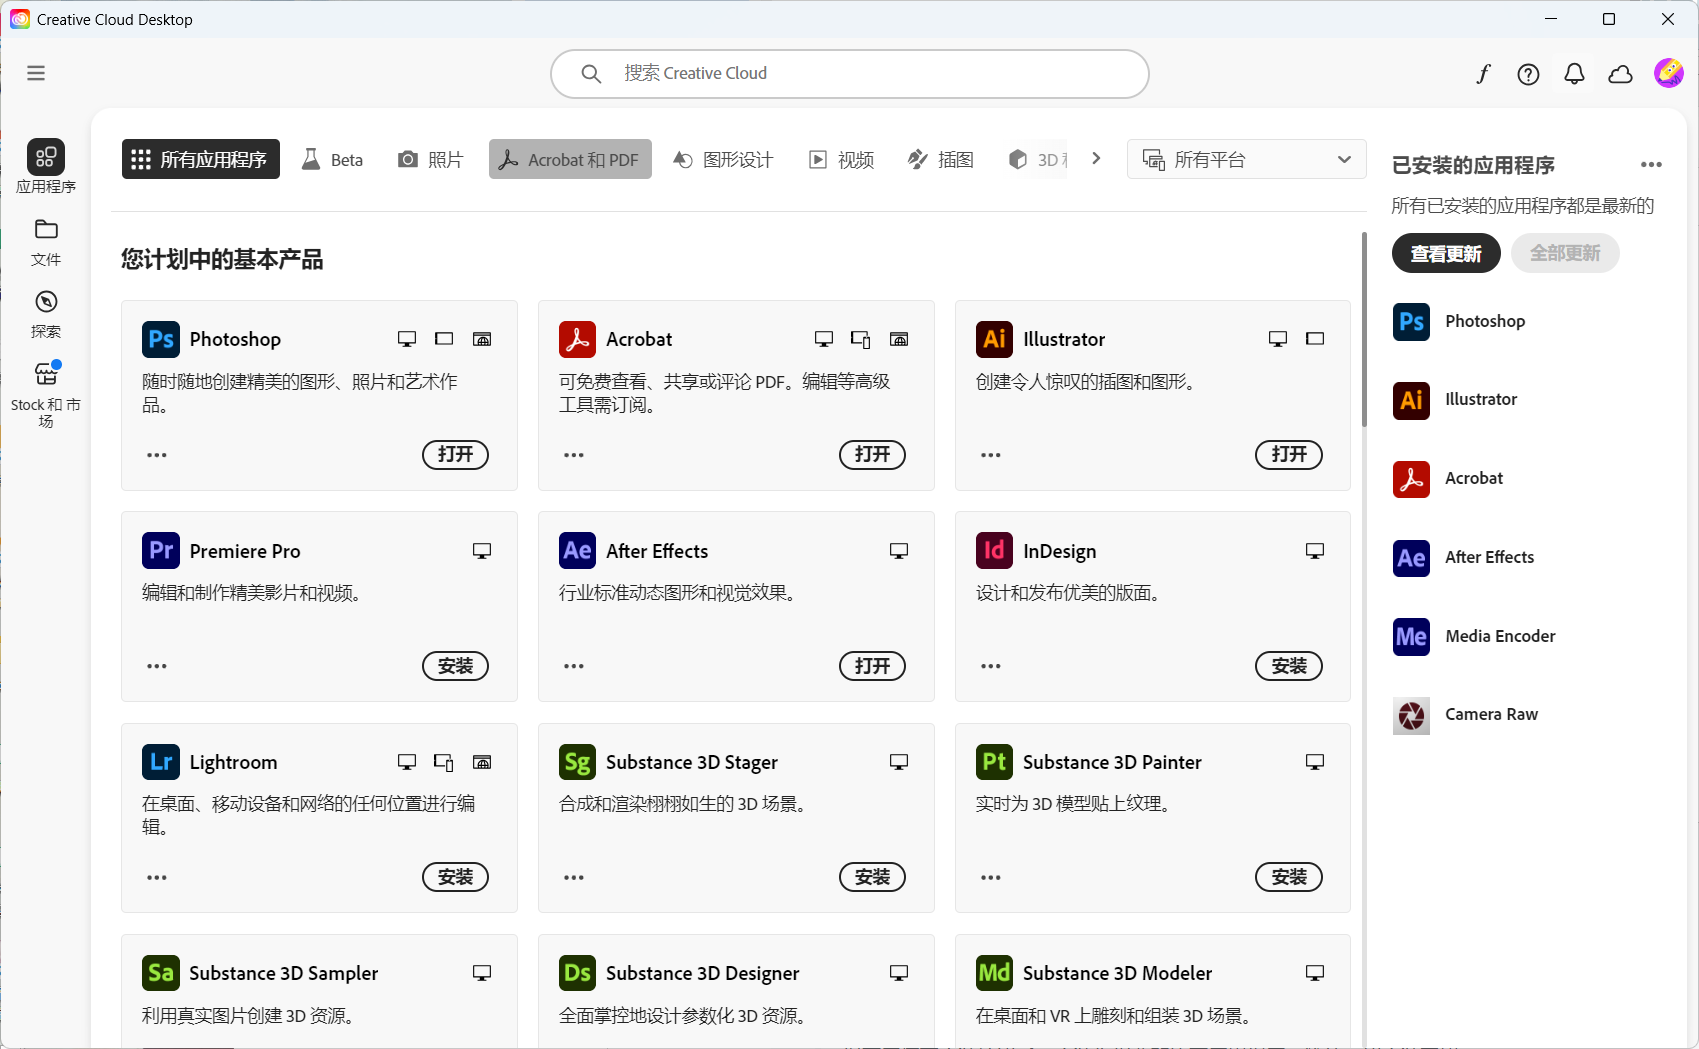Open more options on After Effects card
1699x1049 pixels.
(574, 666)
